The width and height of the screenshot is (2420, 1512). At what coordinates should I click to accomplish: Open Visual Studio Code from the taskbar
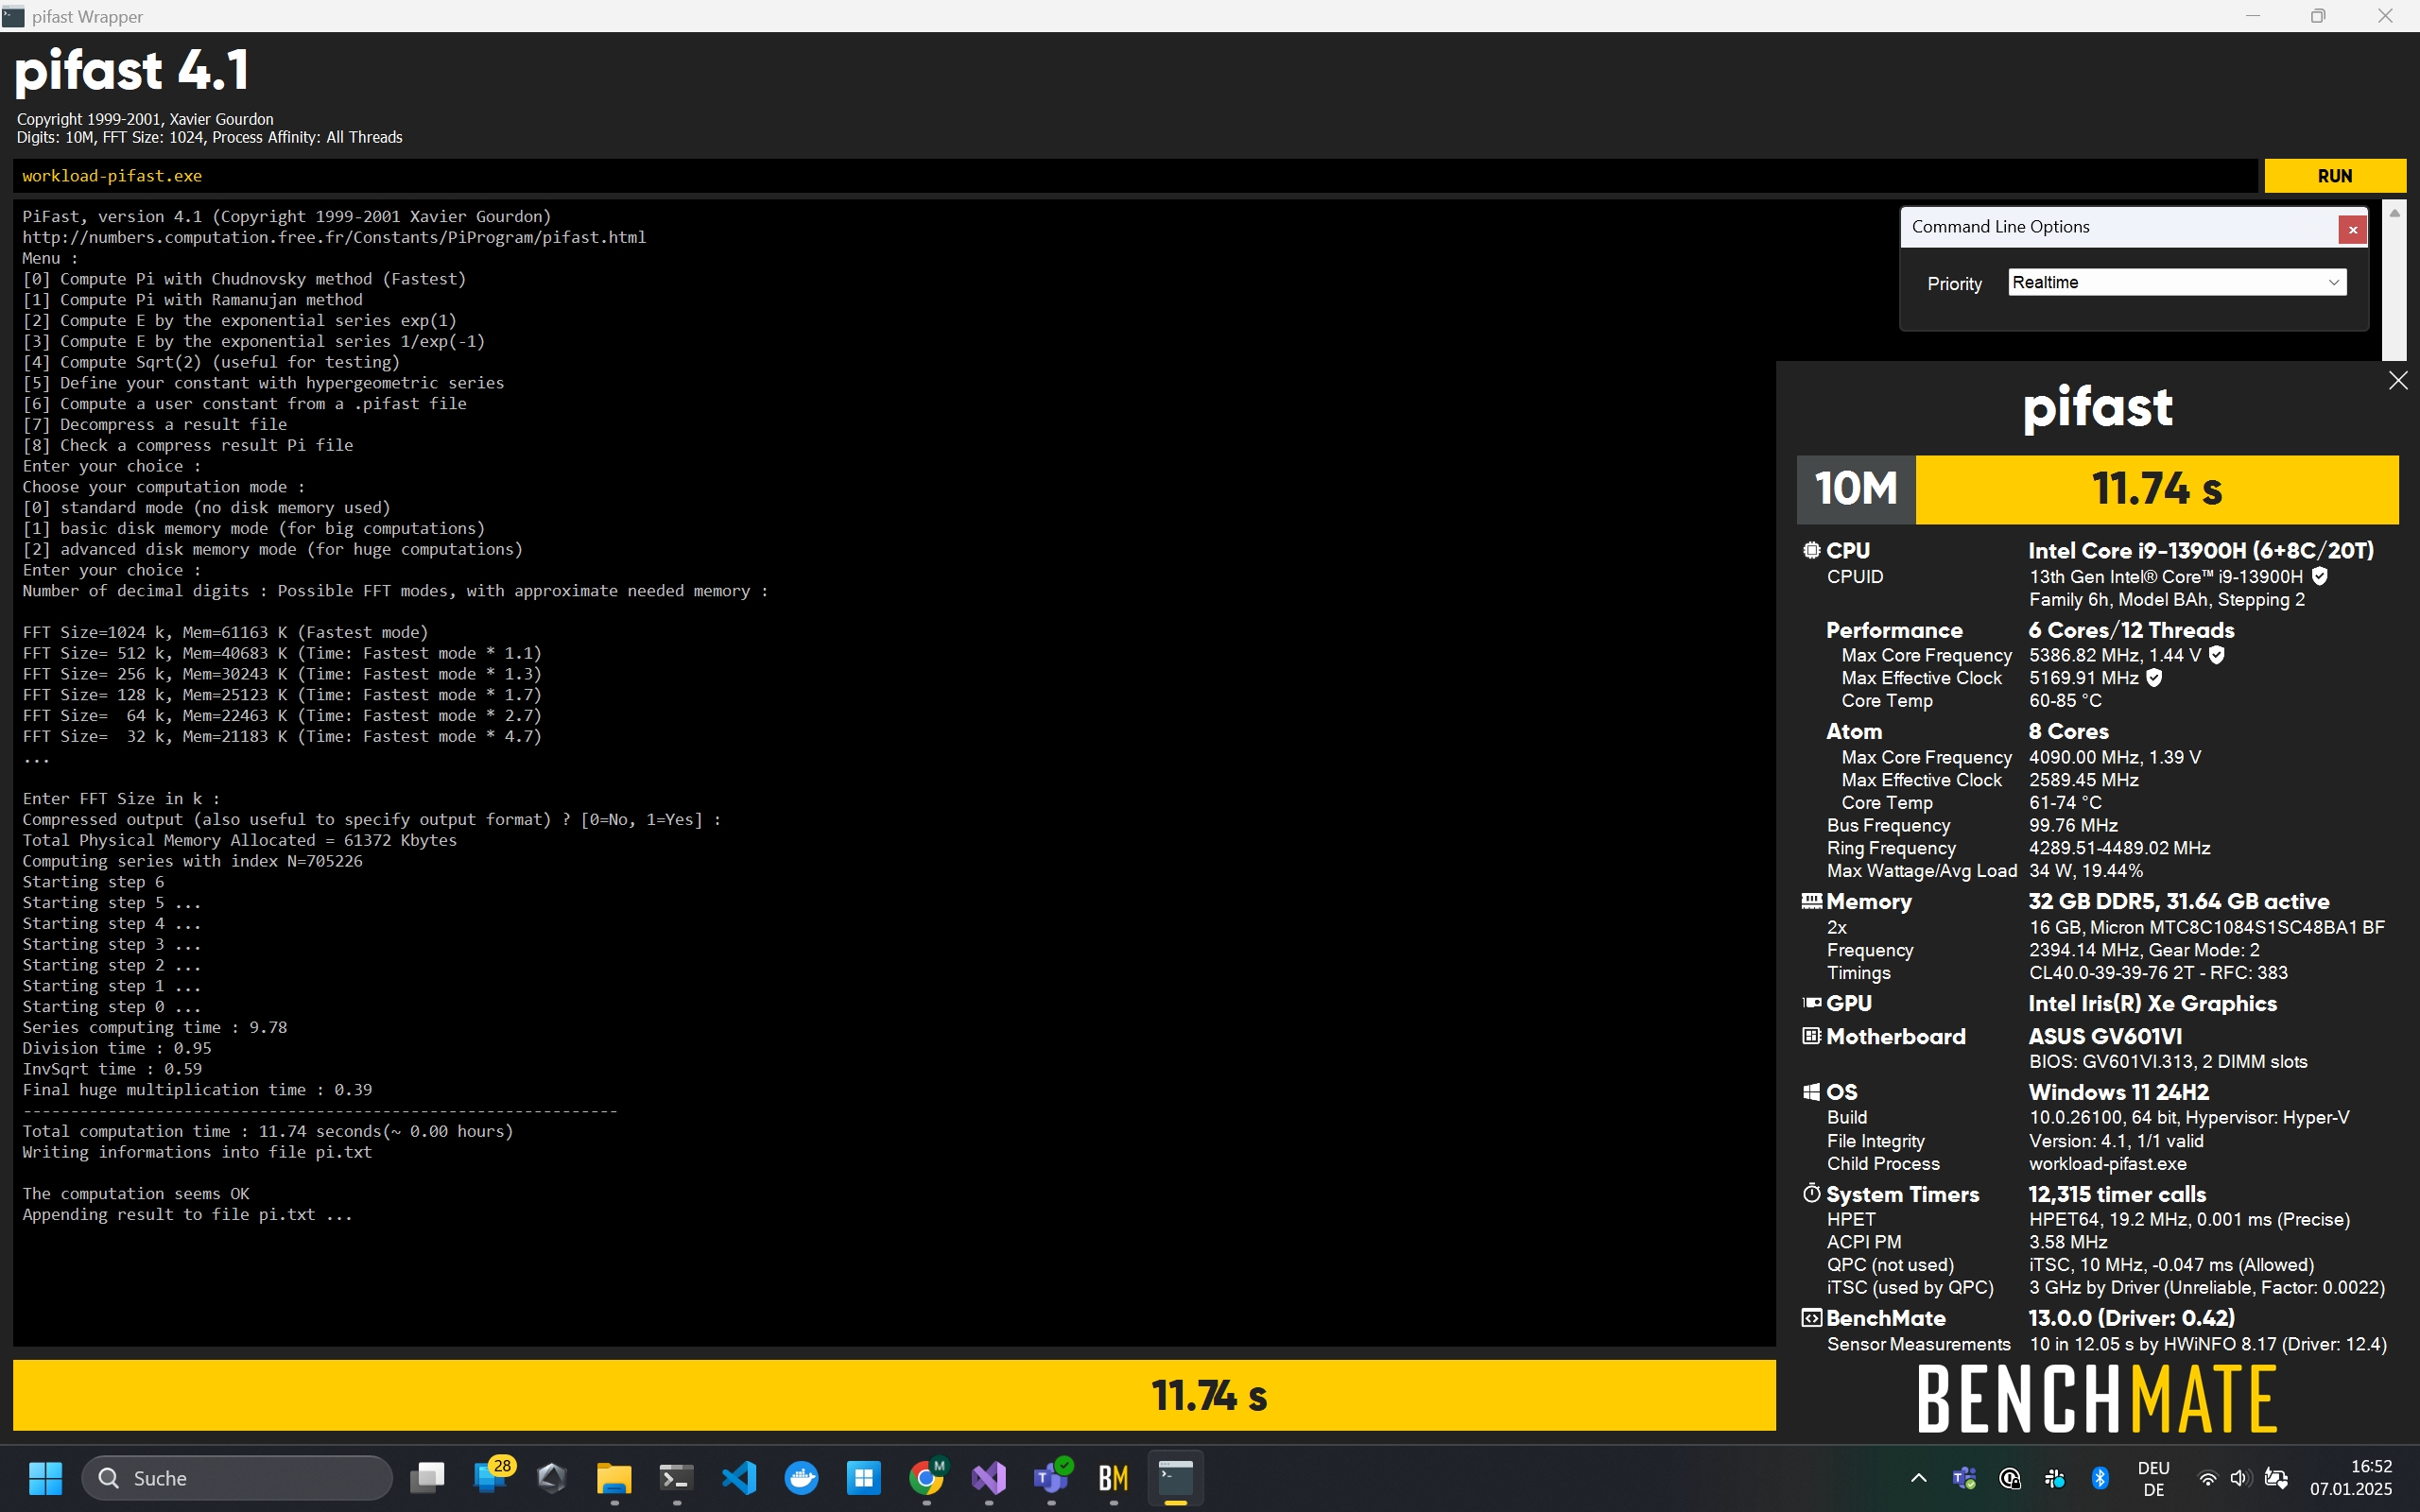point(739,1478)
